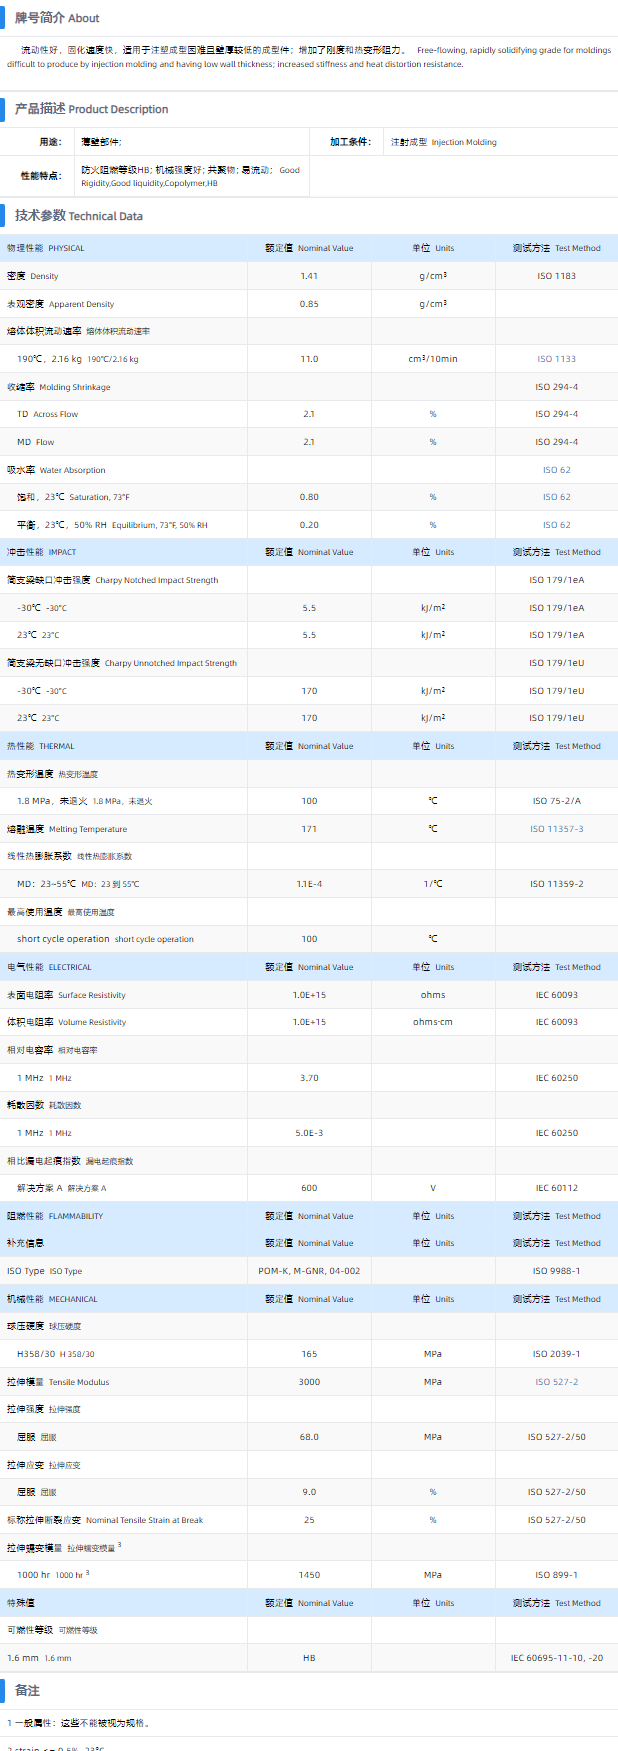Screen dimensions: 618x1751
Task: Select the thermal expansion value 1.1E-4
Action: 309,884
